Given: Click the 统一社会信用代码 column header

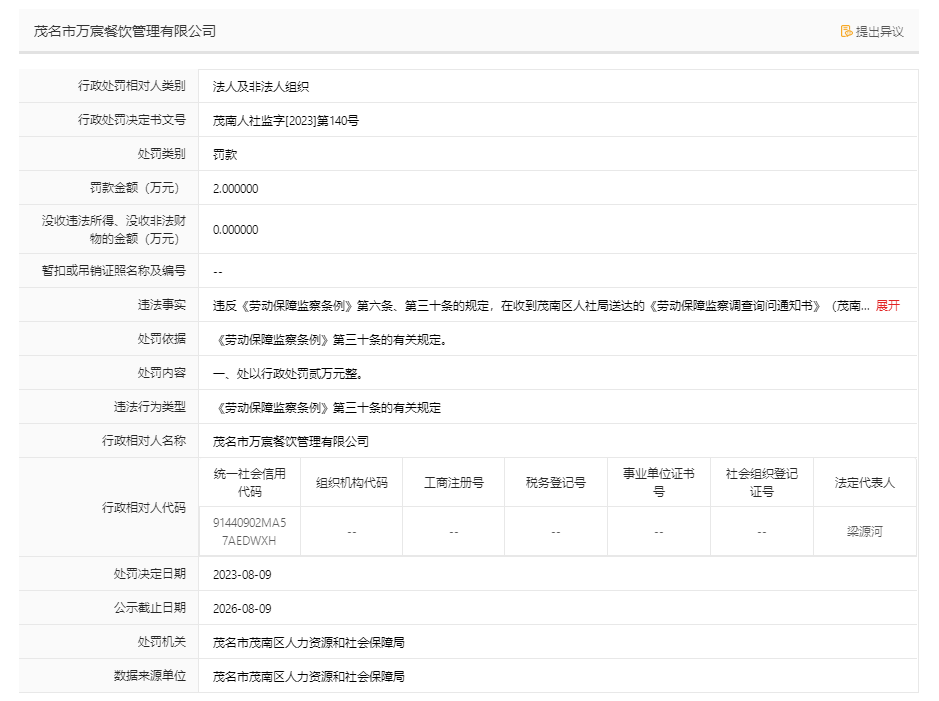Looking at the screenshot, I should [x=250, y=483].
